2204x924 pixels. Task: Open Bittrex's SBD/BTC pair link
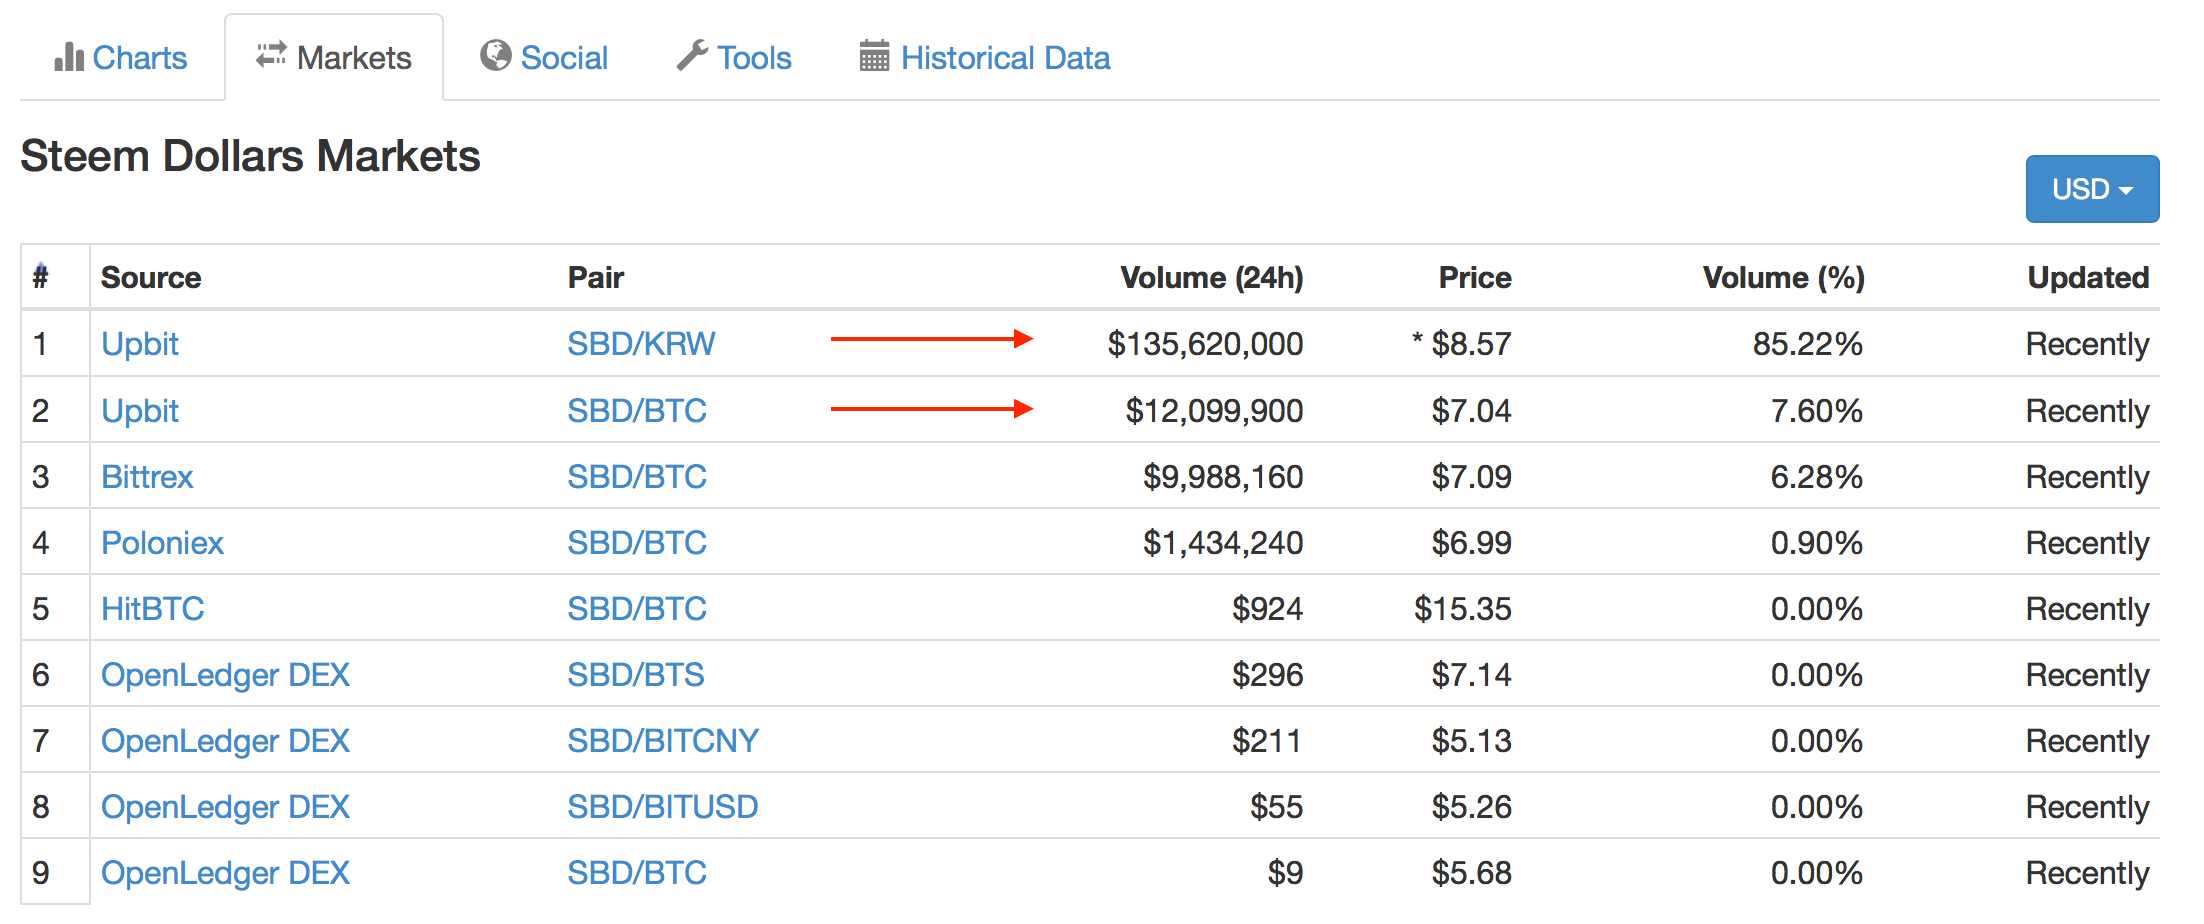[x=637, y=477]
